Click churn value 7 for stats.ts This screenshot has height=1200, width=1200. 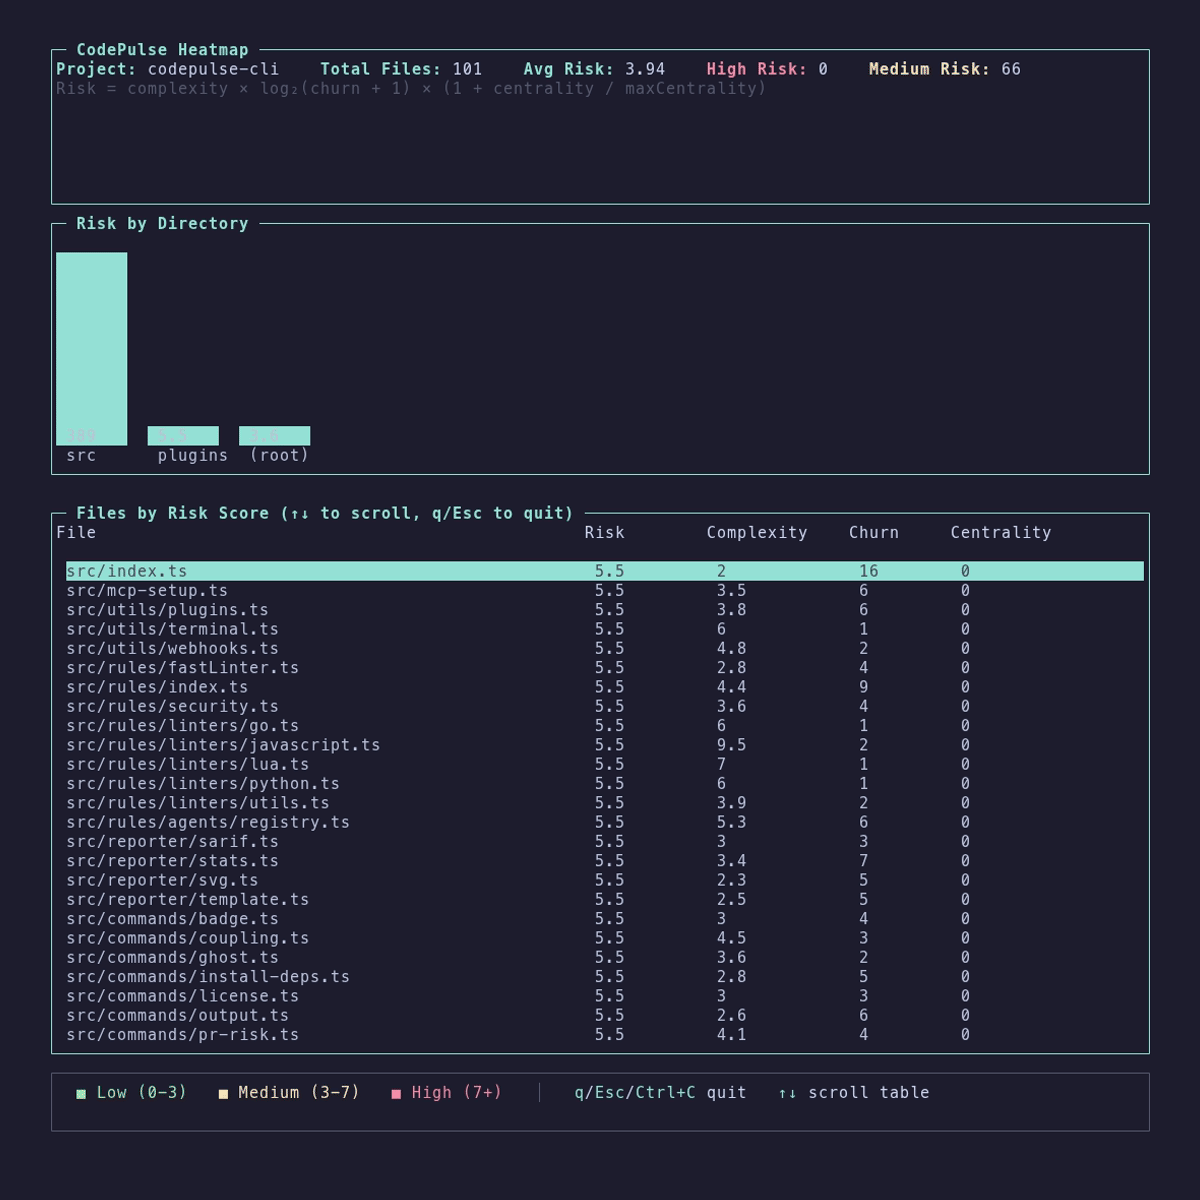(864, 861)
